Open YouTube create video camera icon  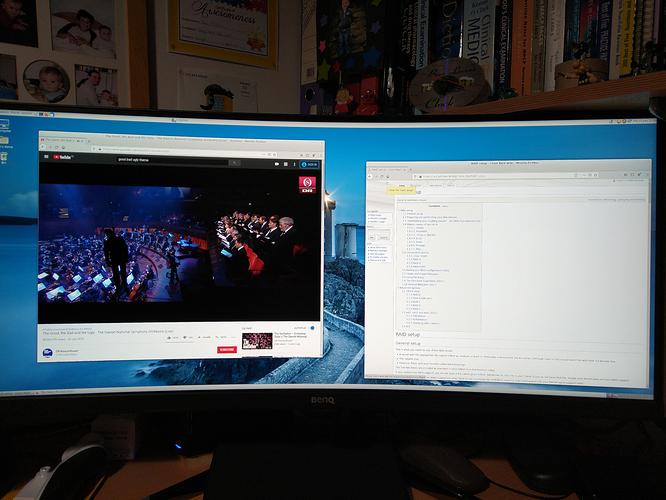tap(277, 164)
